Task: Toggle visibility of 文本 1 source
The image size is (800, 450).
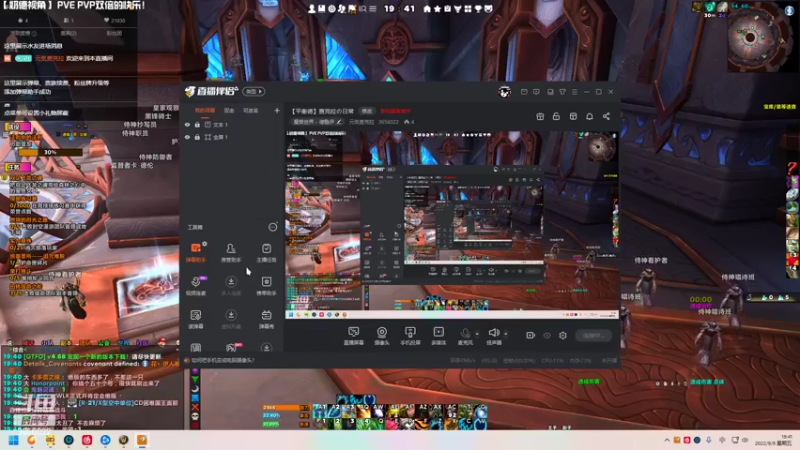Action: [187, 124]
